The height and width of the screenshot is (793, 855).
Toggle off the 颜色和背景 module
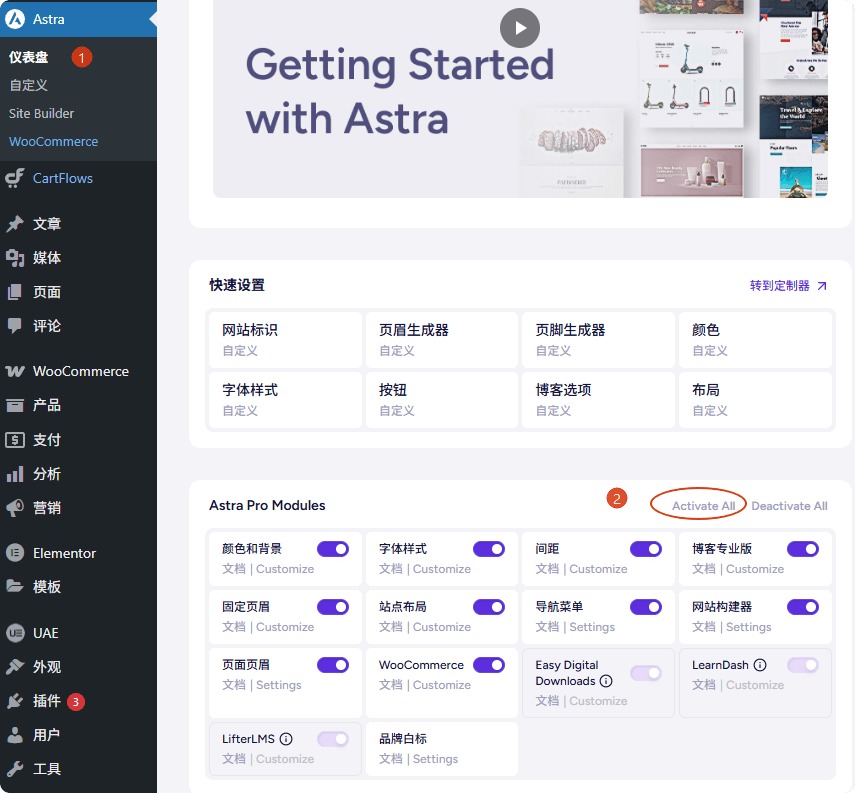pyautogui.click(x=333, y=549)
